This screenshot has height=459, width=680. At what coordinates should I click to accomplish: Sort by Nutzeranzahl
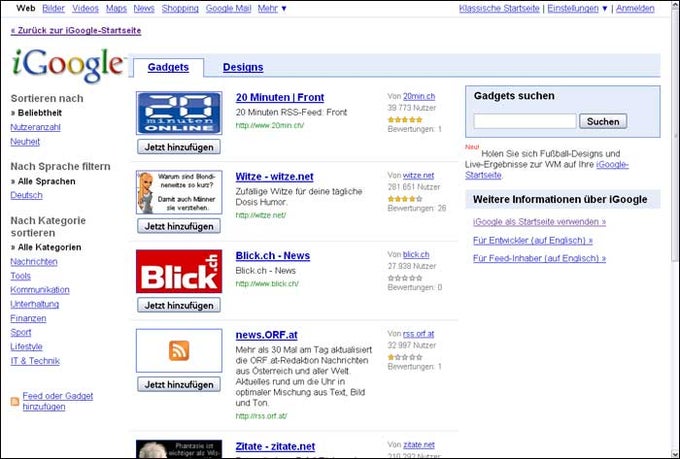[36, 127]
